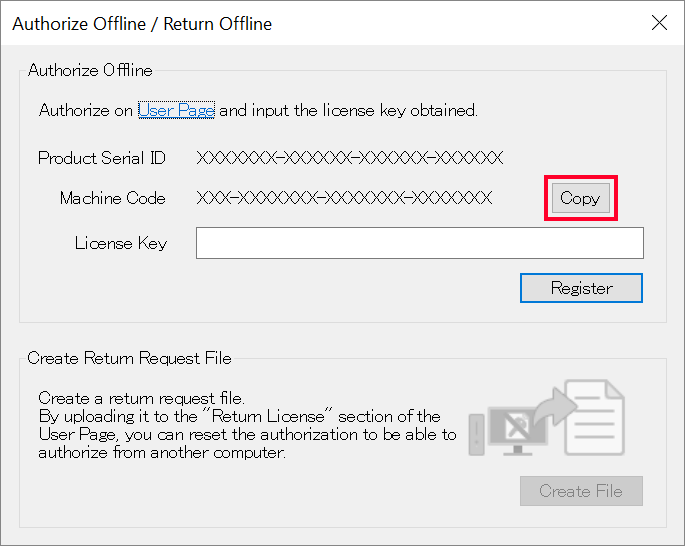Select the Machine Code value text
Viewport: 685px width, 546px height.
(x=344, y=198)
